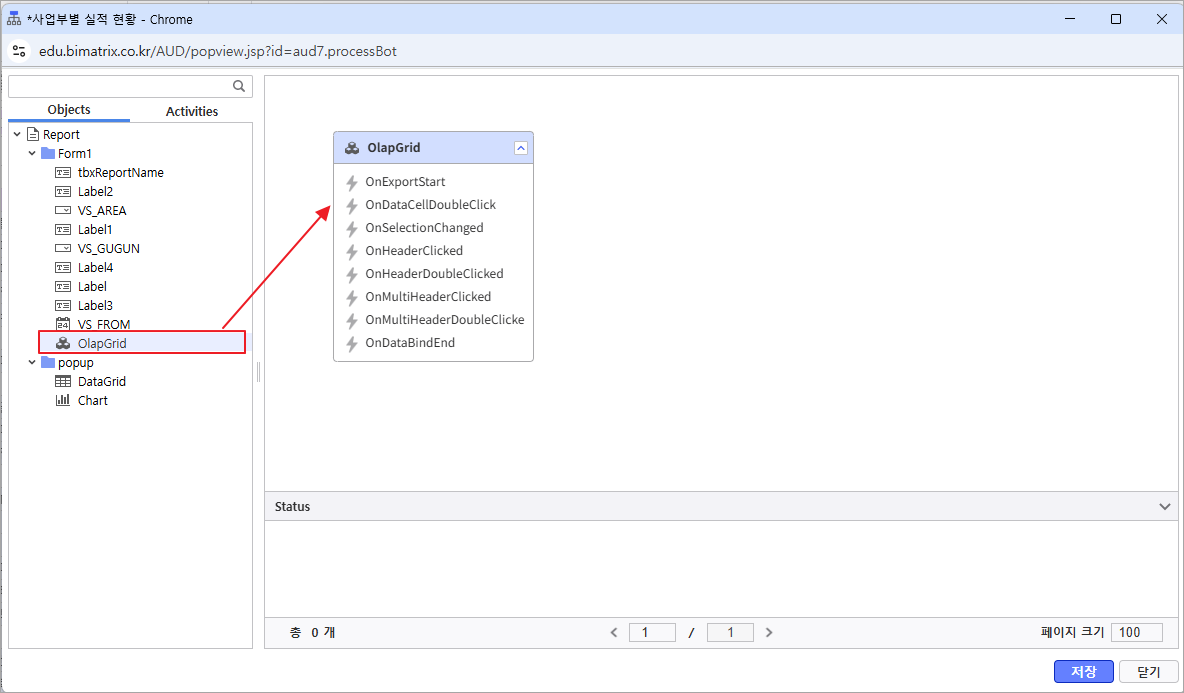Viewport: 1184px width, 693px height.
Task: Click the 페이지 크기 page size field
Action: point(1136,632)
